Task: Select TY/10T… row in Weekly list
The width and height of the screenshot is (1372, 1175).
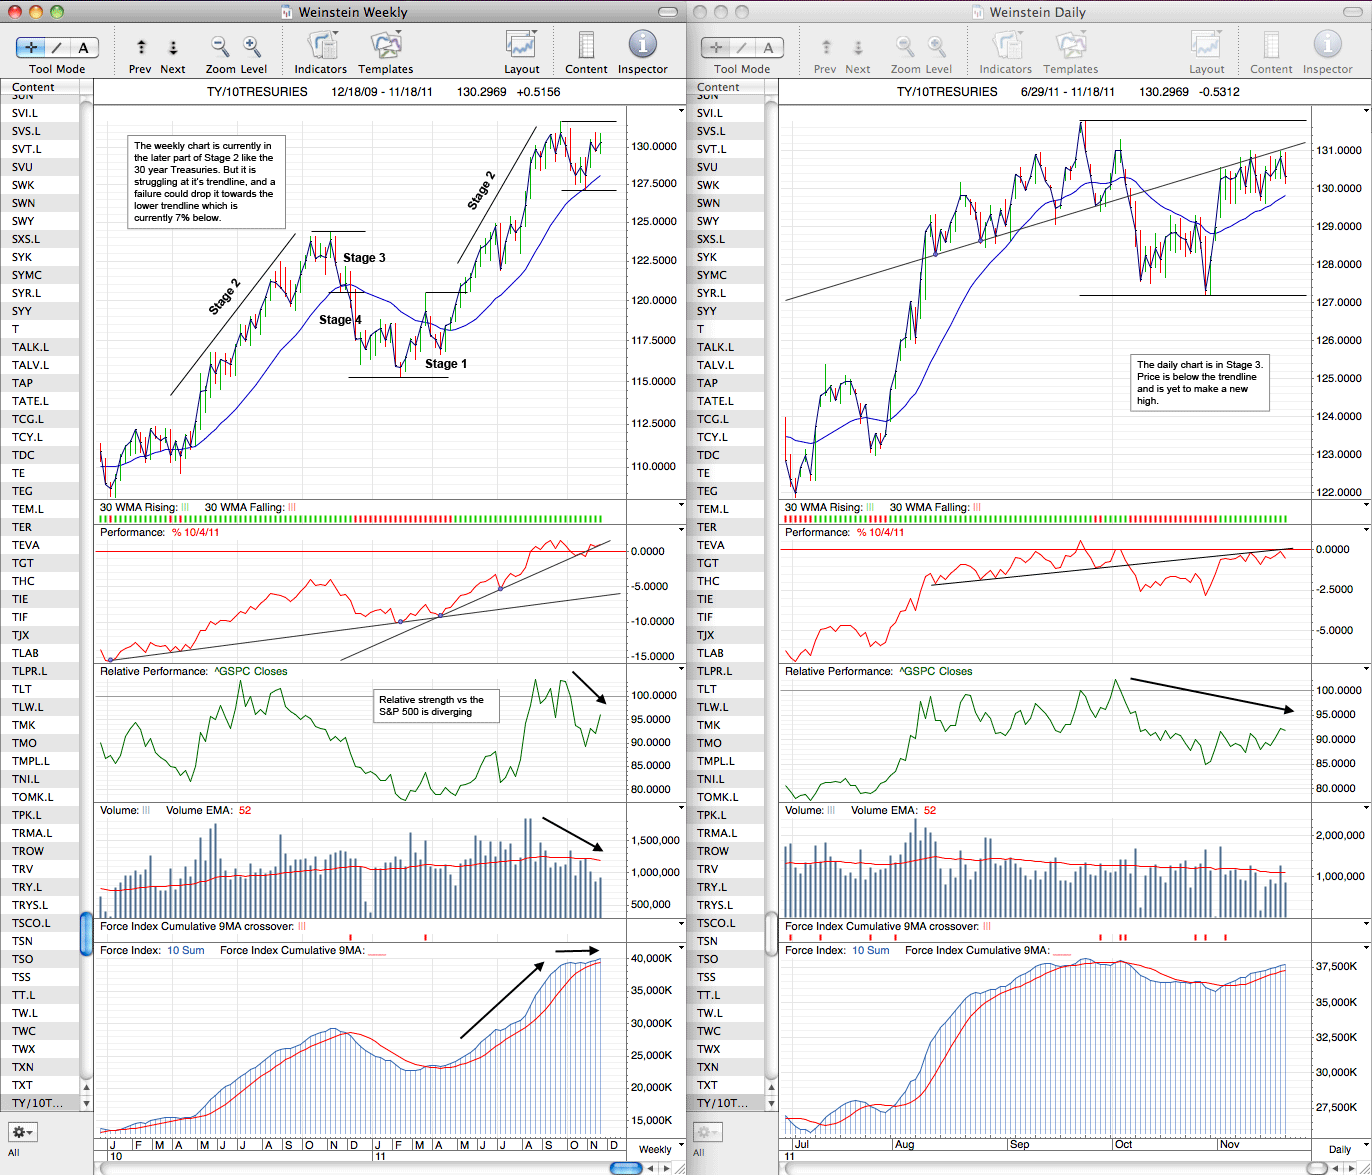Action: (40, 1103)
